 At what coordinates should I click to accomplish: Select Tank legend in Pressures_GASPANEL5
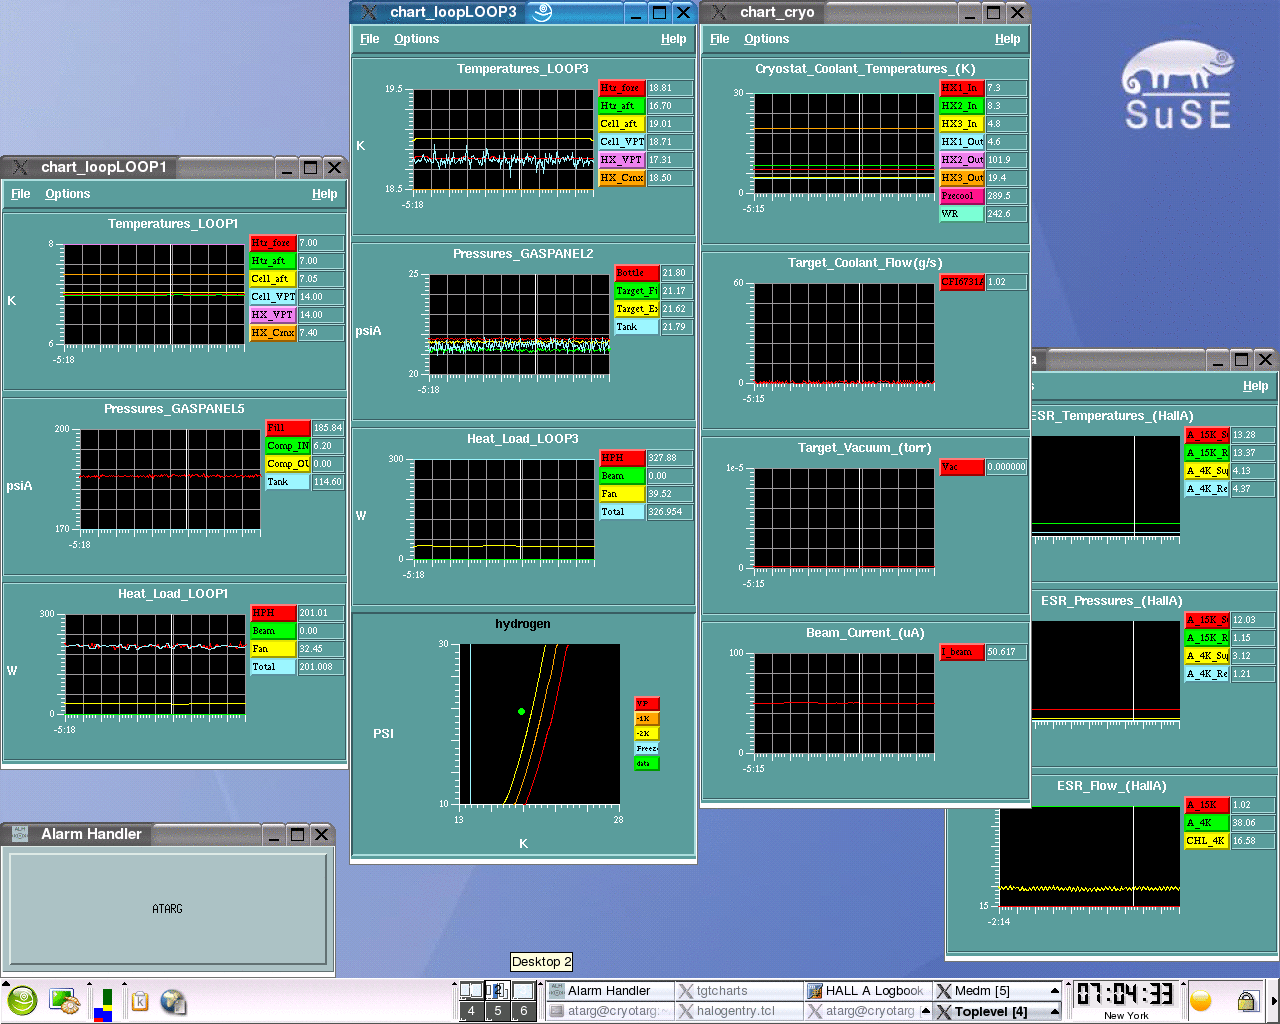[x=288, y=482]
